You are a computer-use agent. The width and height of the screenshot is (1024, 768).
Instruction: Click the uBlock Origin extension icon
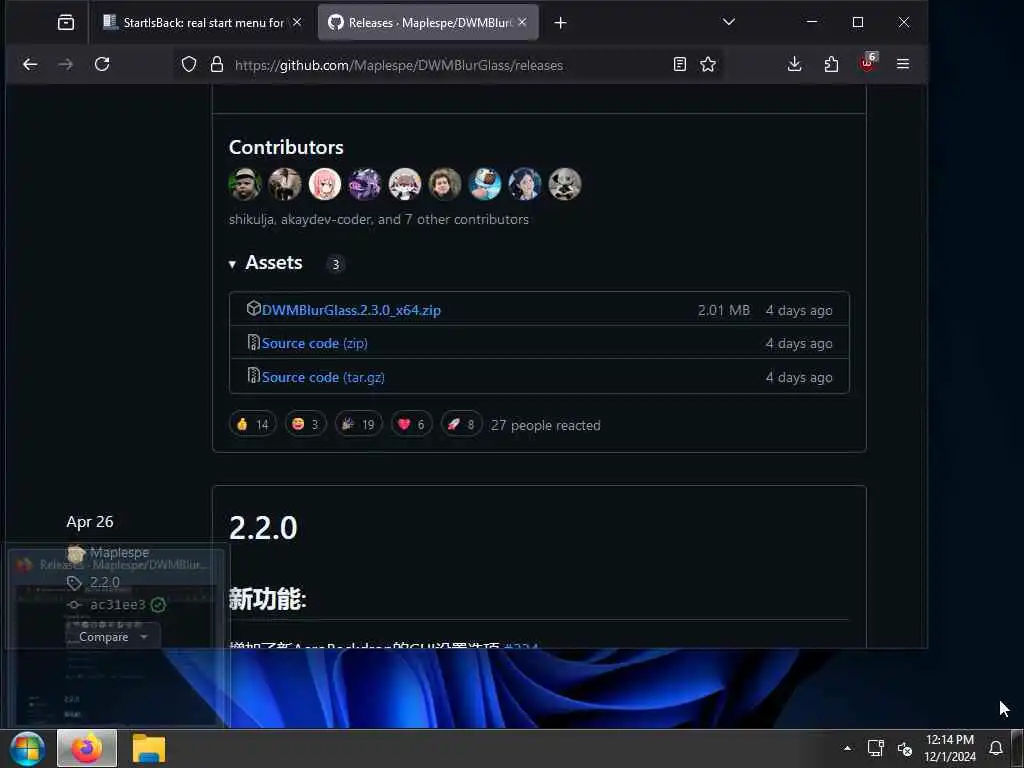point(868,63)
